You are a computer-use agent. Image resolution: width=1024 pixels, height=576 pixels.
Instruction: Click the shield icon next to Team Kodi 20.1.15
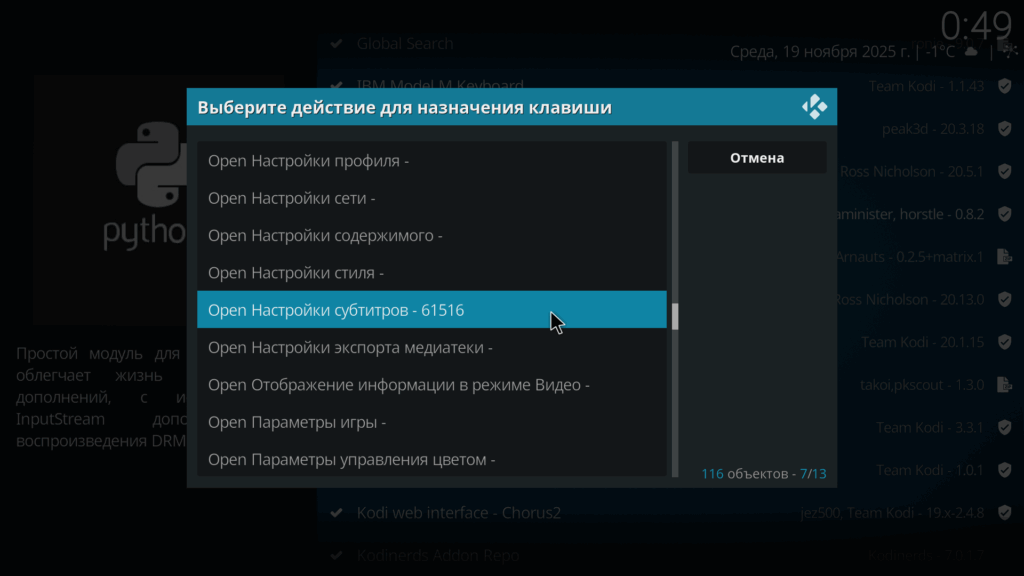pos(1004,342)
